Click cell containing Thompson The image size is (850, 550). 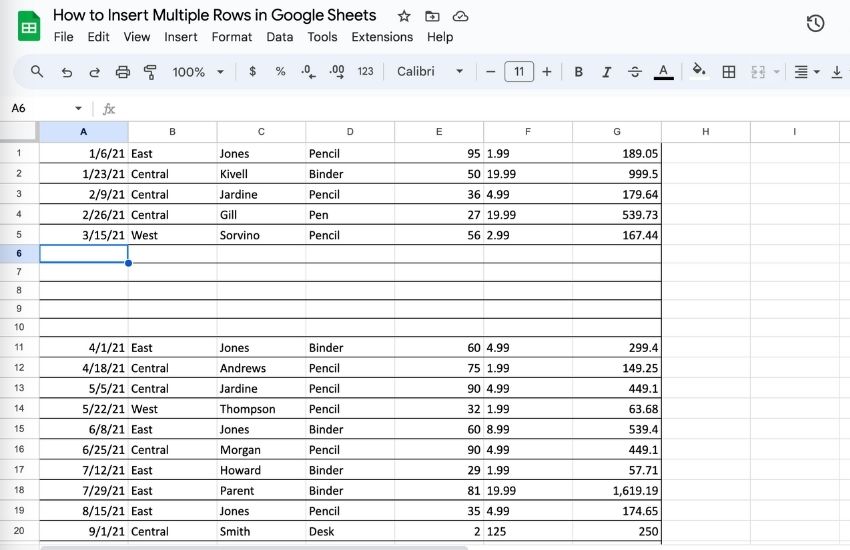point(261,409)
